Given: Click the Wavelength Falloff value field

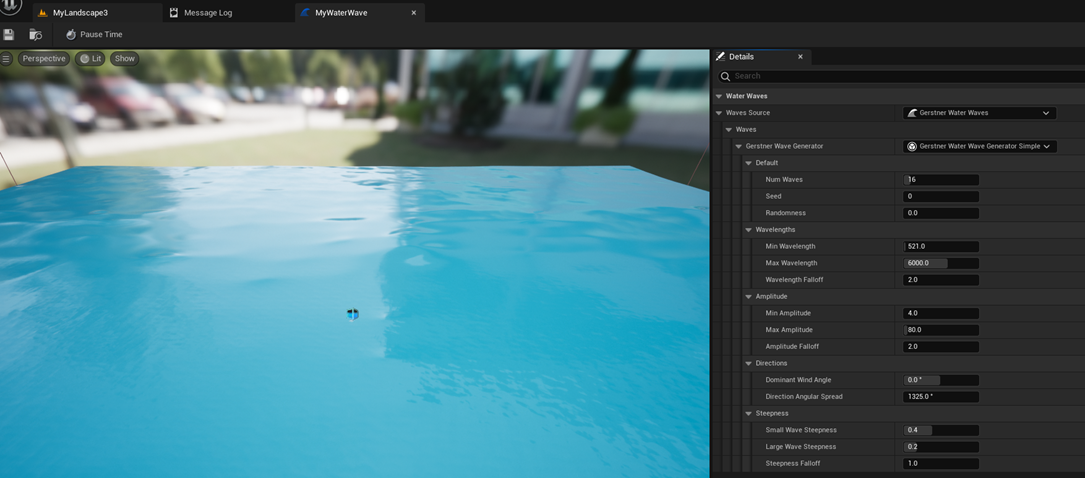Looking at the screenshot, I should click(x=941, y=280).
